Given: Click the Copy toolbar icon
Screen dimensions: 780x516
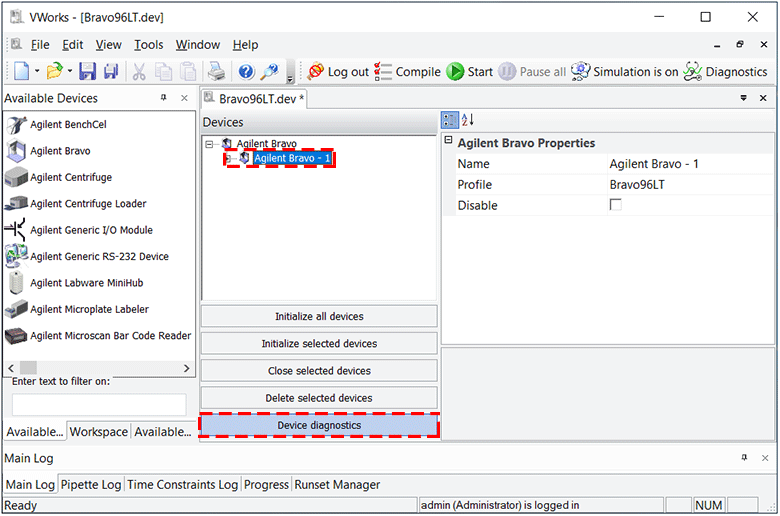Looking at the screenshot, I should [x=163, y=71].
